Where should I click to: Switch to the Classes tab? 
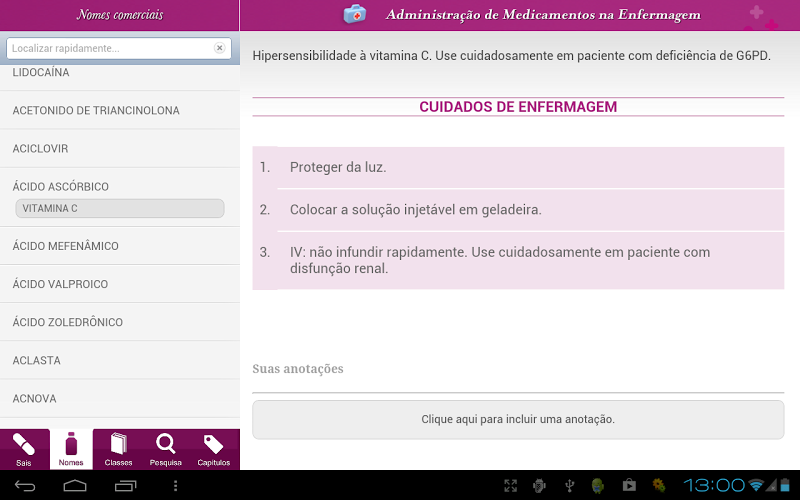pos(118,449)
